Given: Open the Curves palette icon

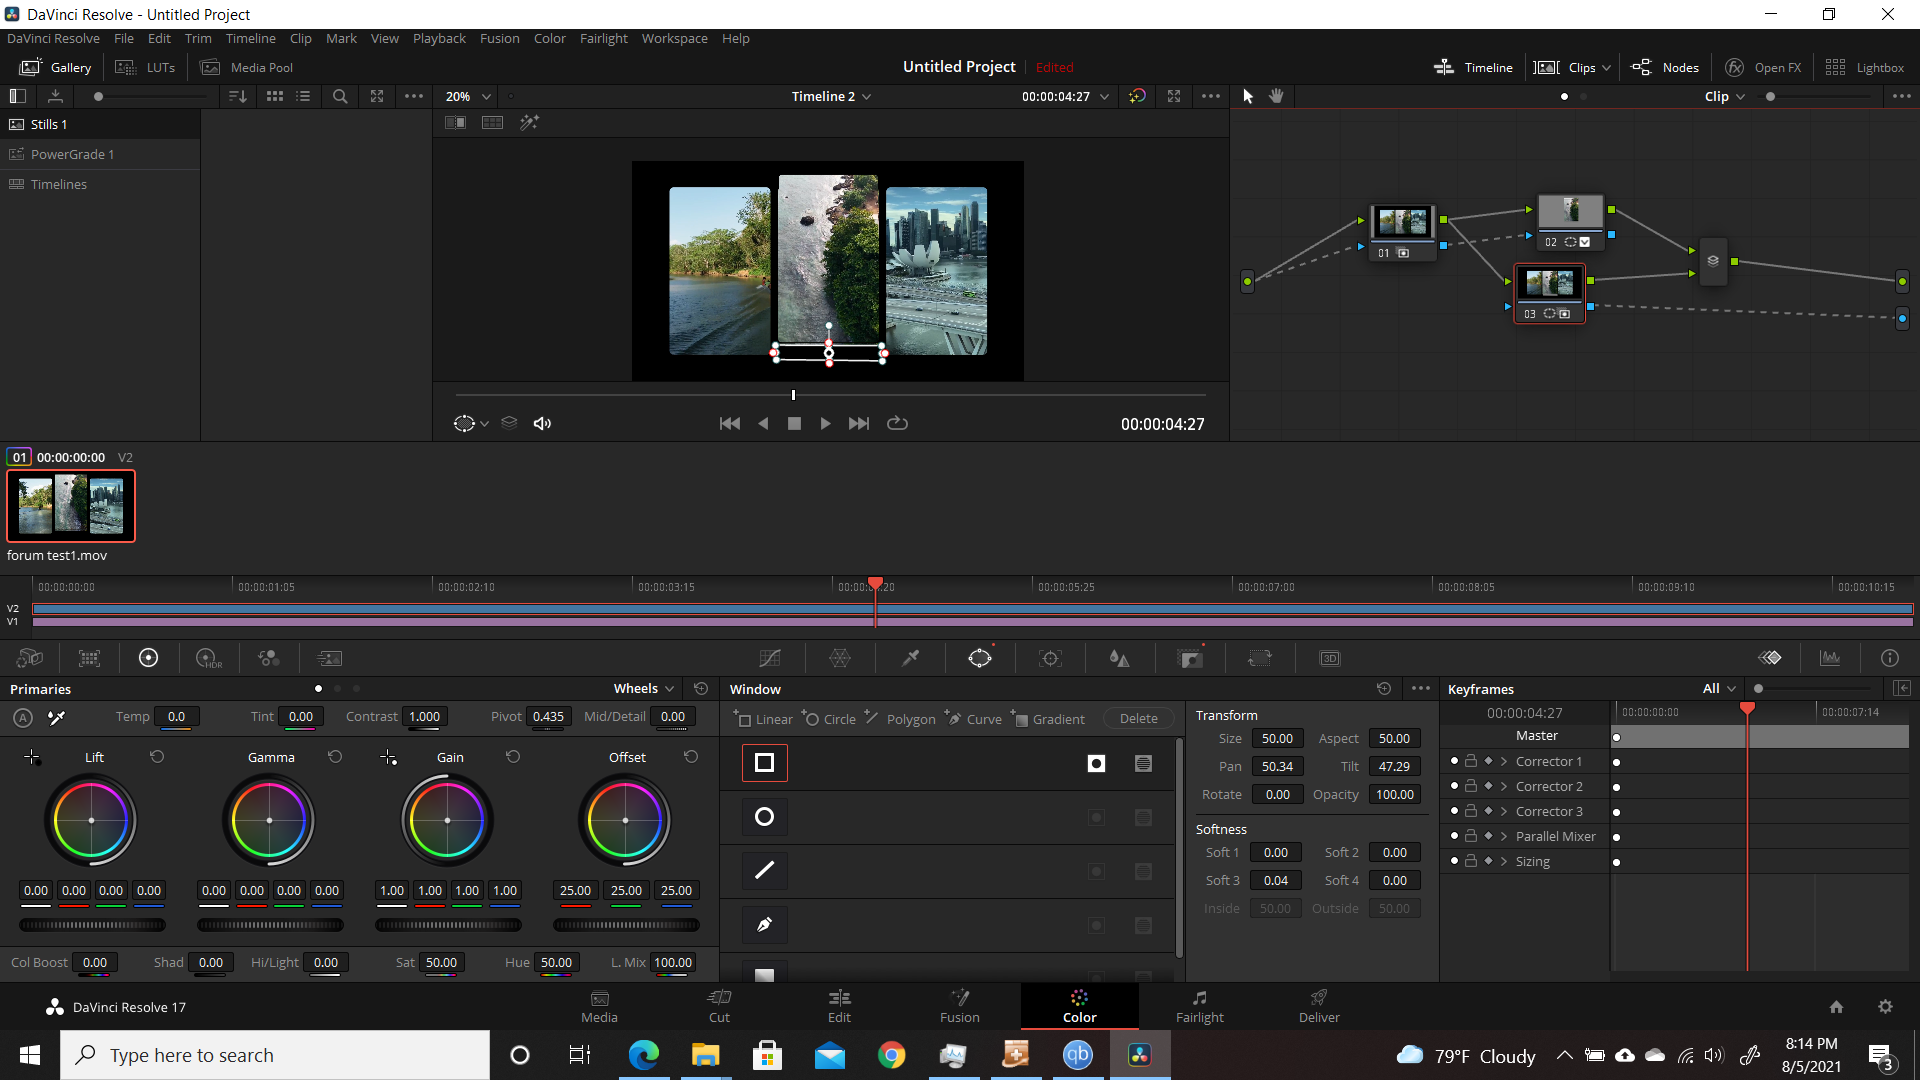Looking at the screenshot, I should pyautogui.click(x=769, y=658).
